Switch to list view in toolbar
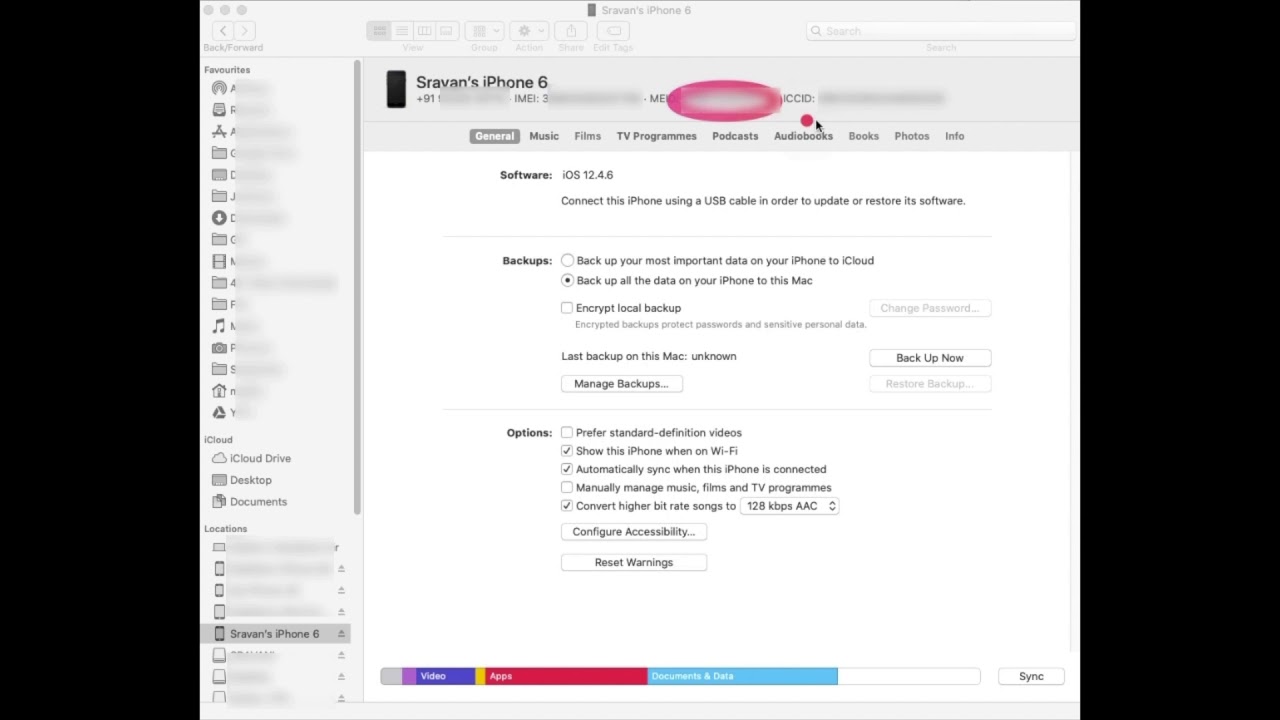The height and width of the screenshot is (720, 1280). coord(402,31)
